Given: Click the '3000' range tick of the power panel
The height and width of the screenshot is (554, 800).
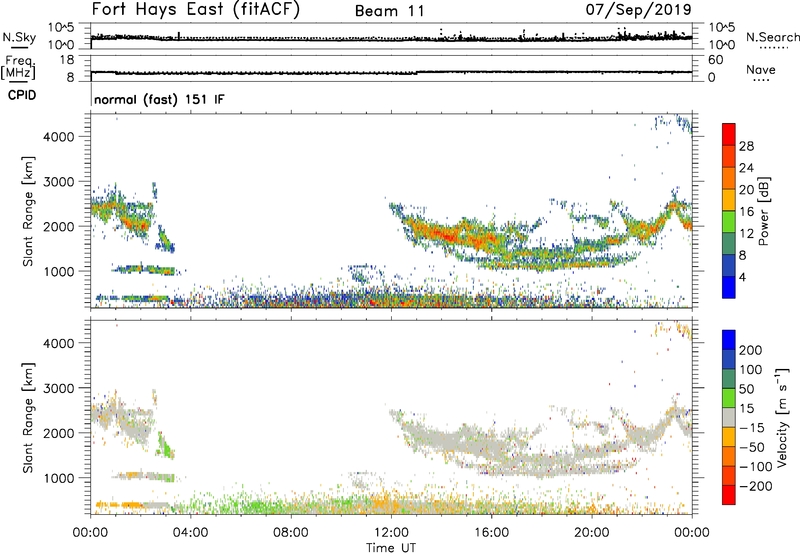Looking at the screenshot, I should (x=59, y=182).
